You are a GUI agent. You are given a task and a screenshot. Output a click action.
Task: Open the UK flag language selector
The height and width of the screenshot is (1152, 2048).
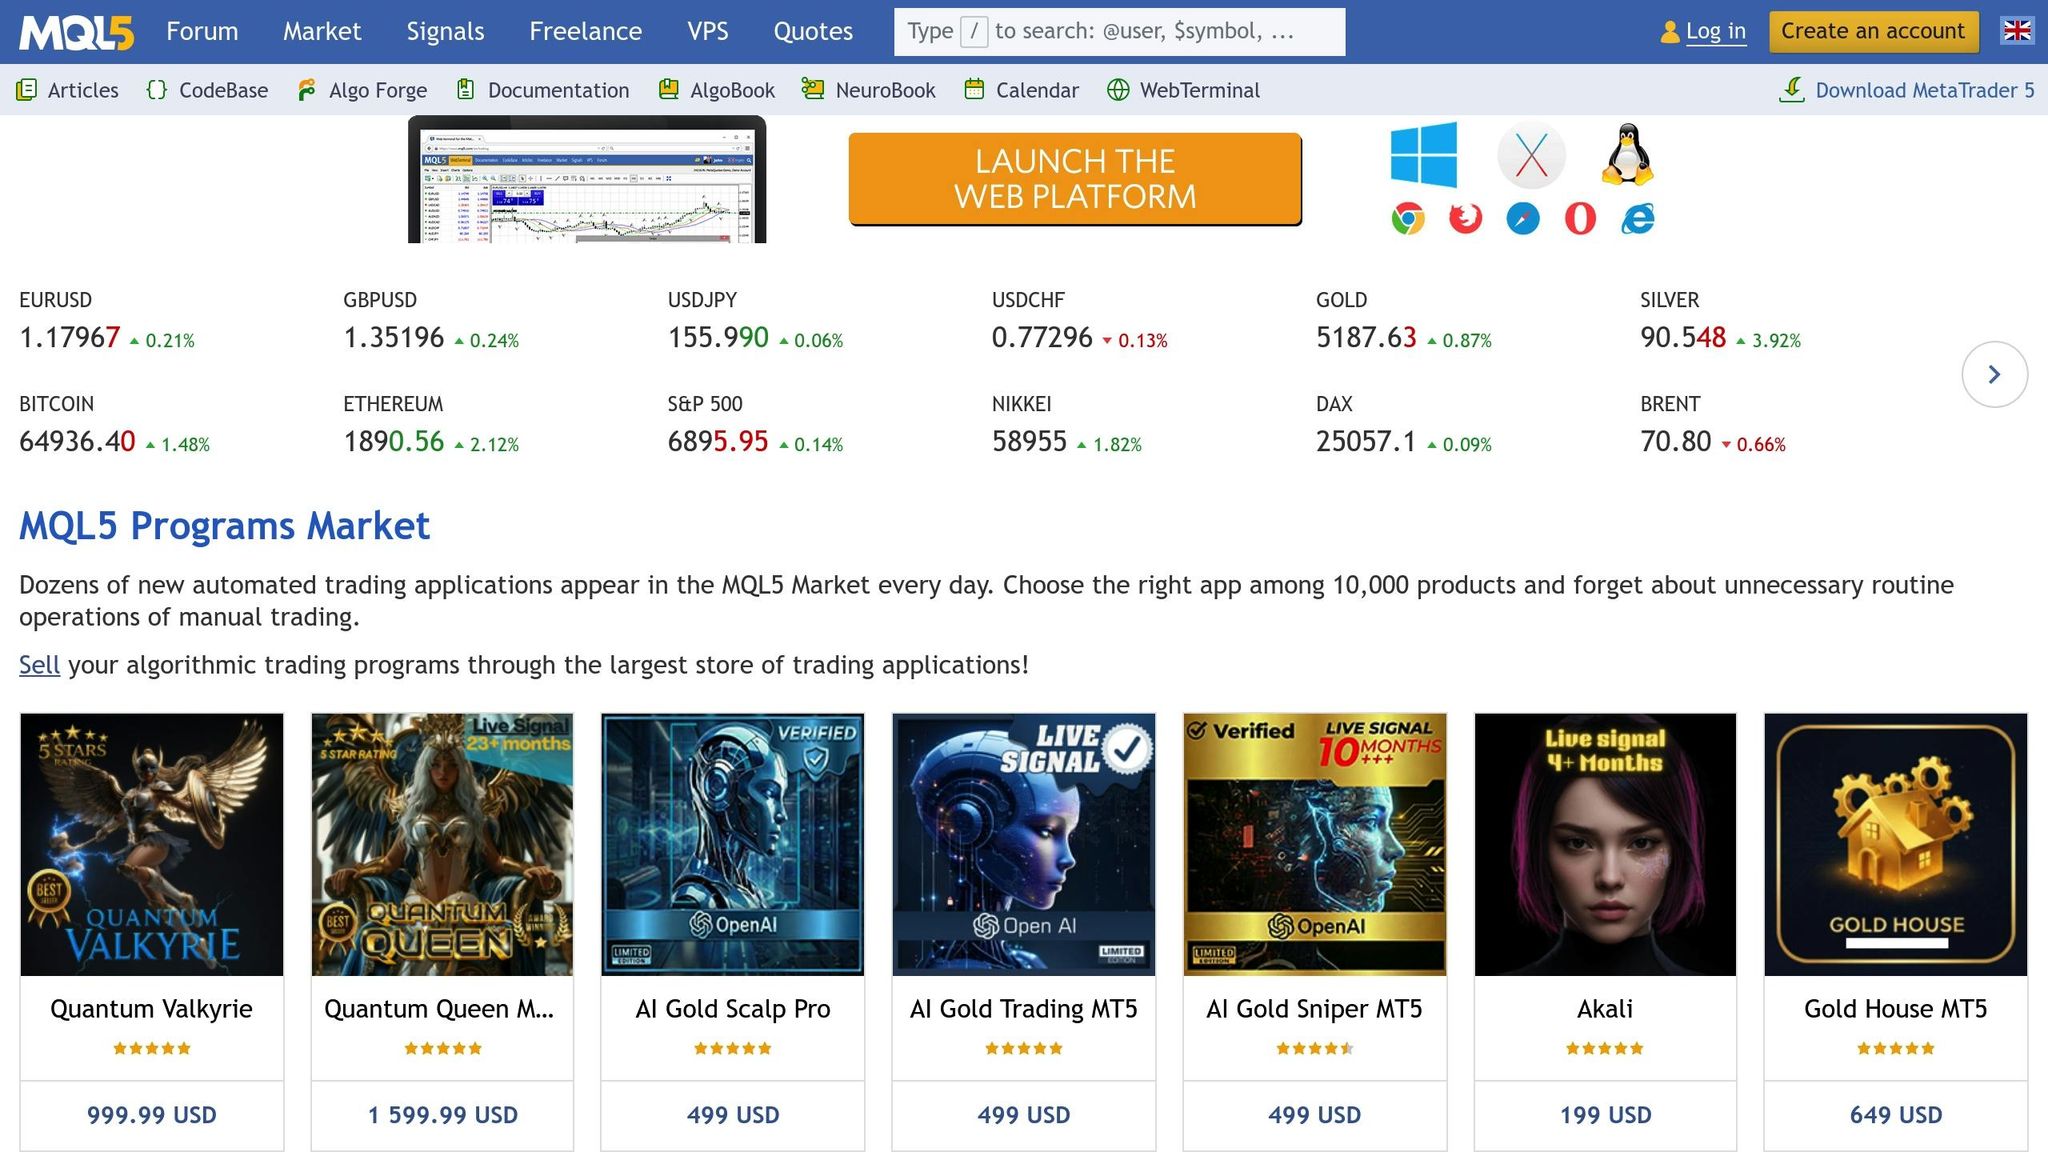(x=2017, y=31)
